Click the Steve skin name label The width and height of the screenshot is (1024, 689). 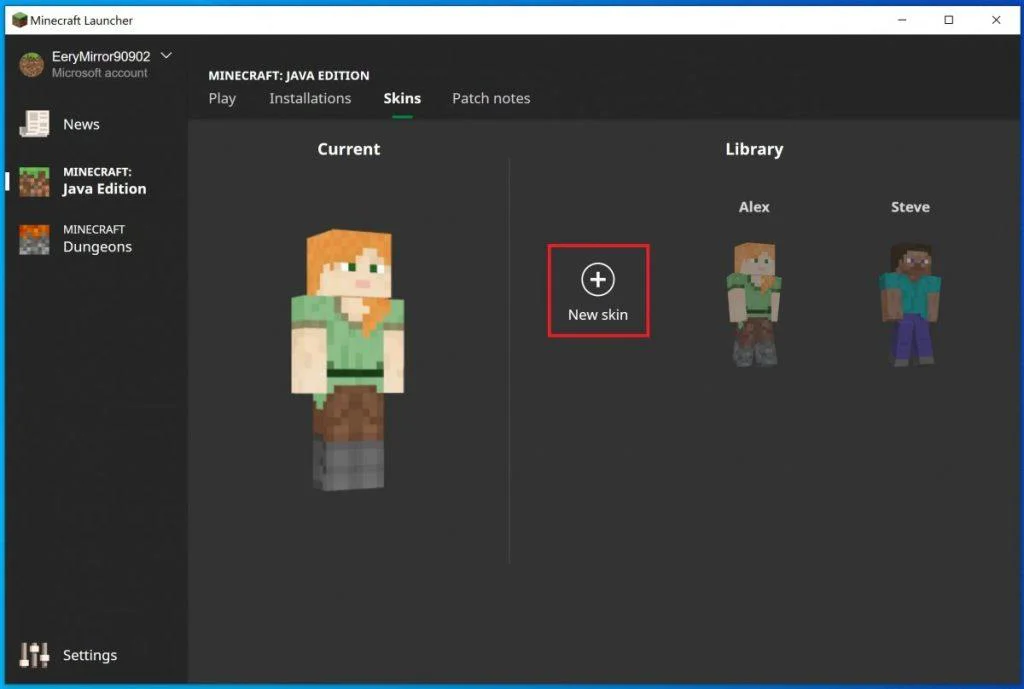pos(910,207)
